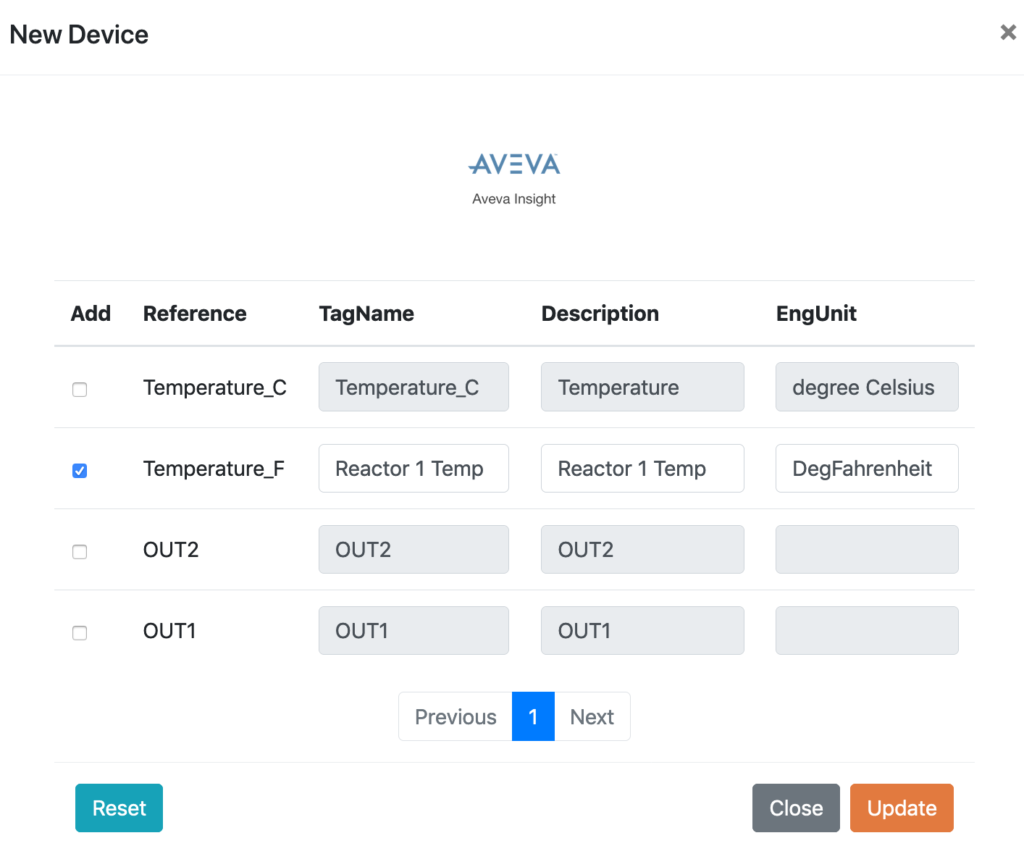Click the OUT1 description field

tap(643, 630)
